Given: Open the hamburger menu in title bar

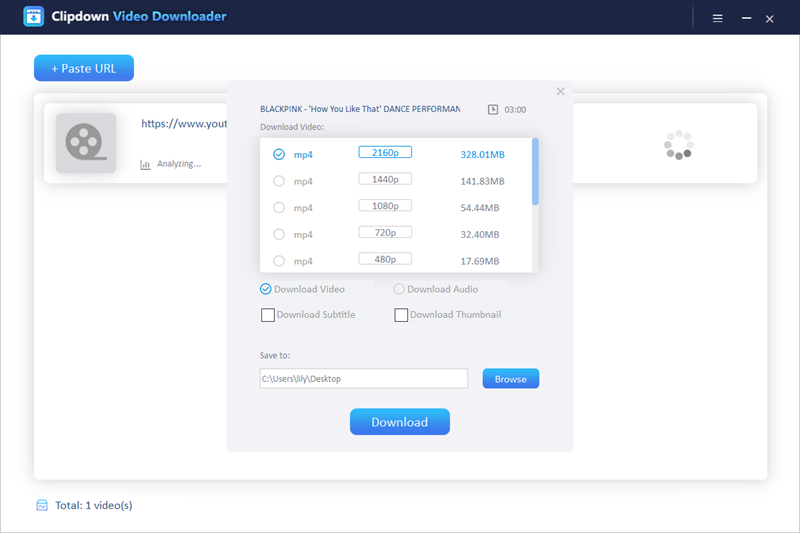Looking at the screenshot, I should (717, 18).
